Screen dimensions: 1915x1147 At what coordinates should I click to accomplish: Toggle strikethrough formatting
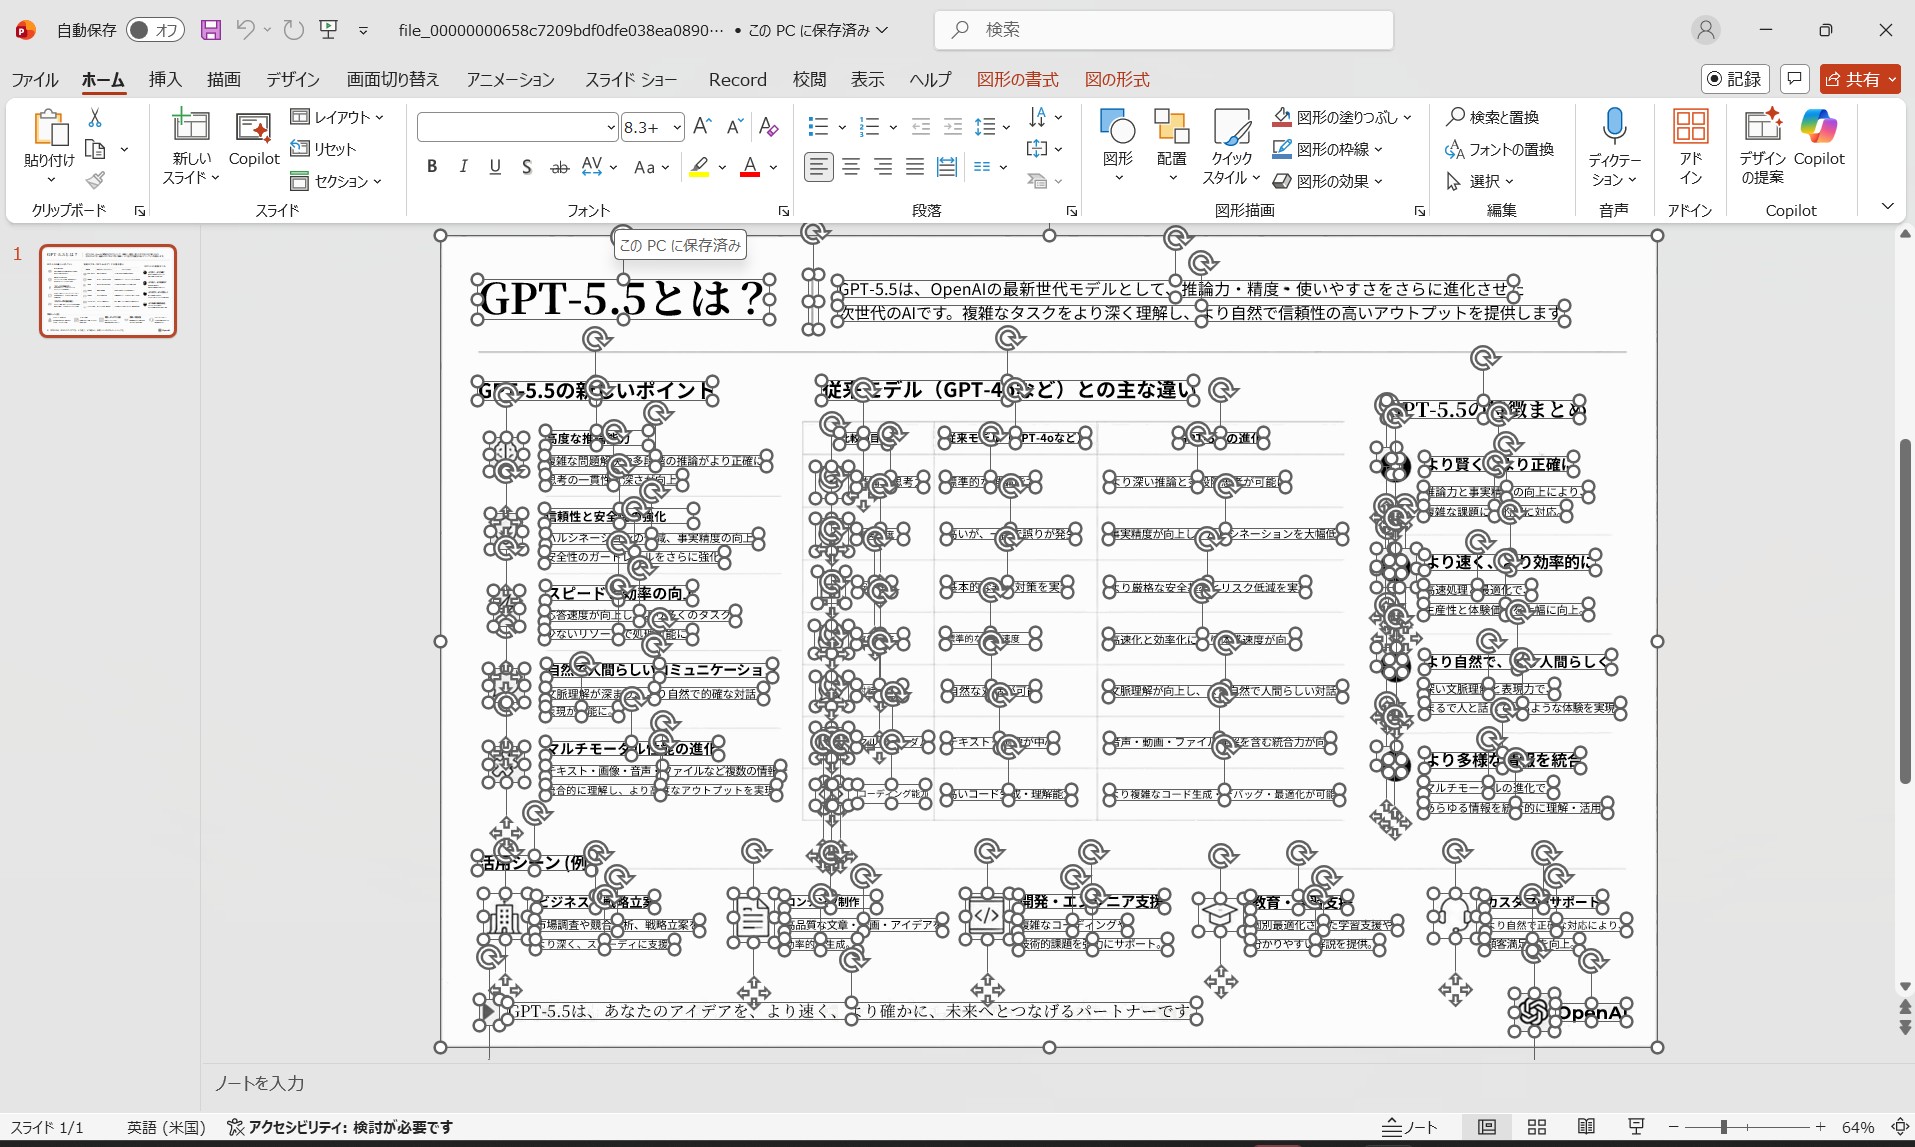tap(560, 167)
